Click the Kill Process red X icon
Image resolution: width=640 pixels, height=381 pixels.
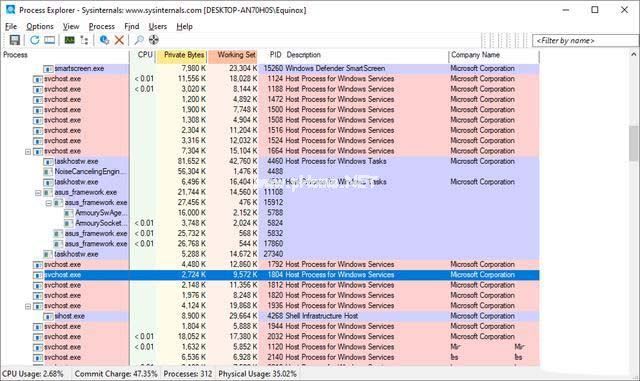119,40
